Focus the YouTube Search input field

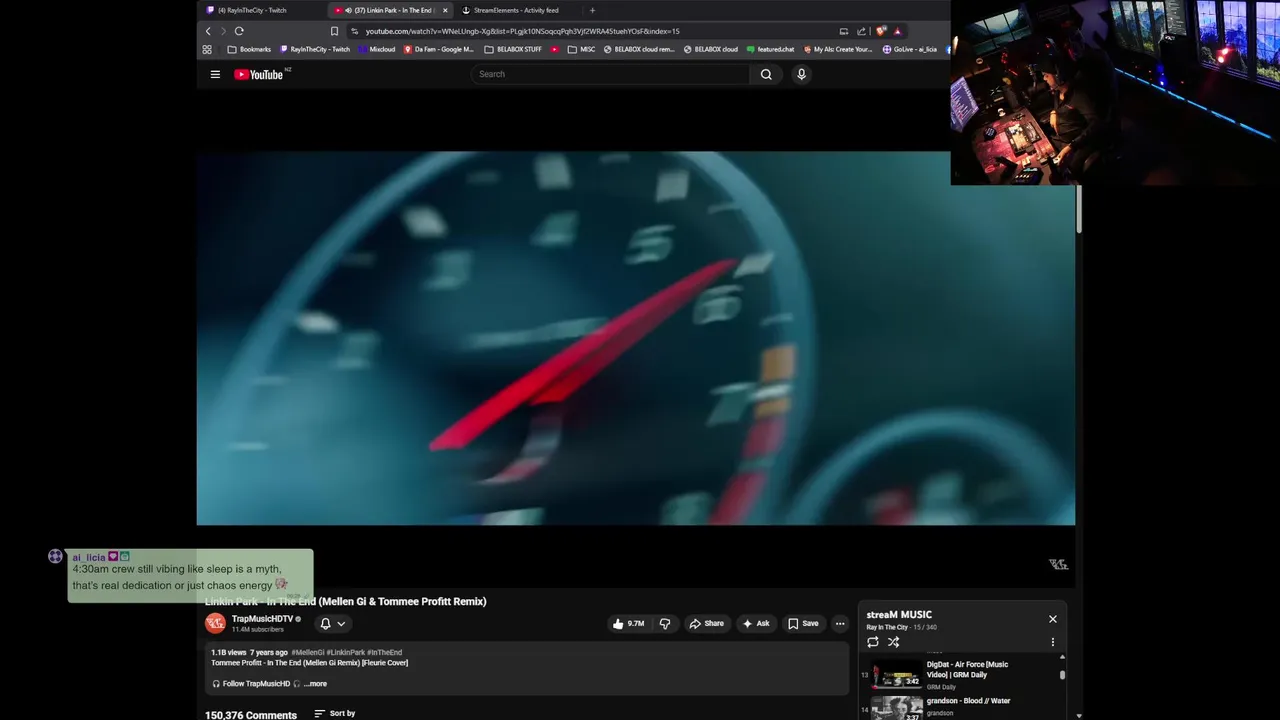pos(610,74)
